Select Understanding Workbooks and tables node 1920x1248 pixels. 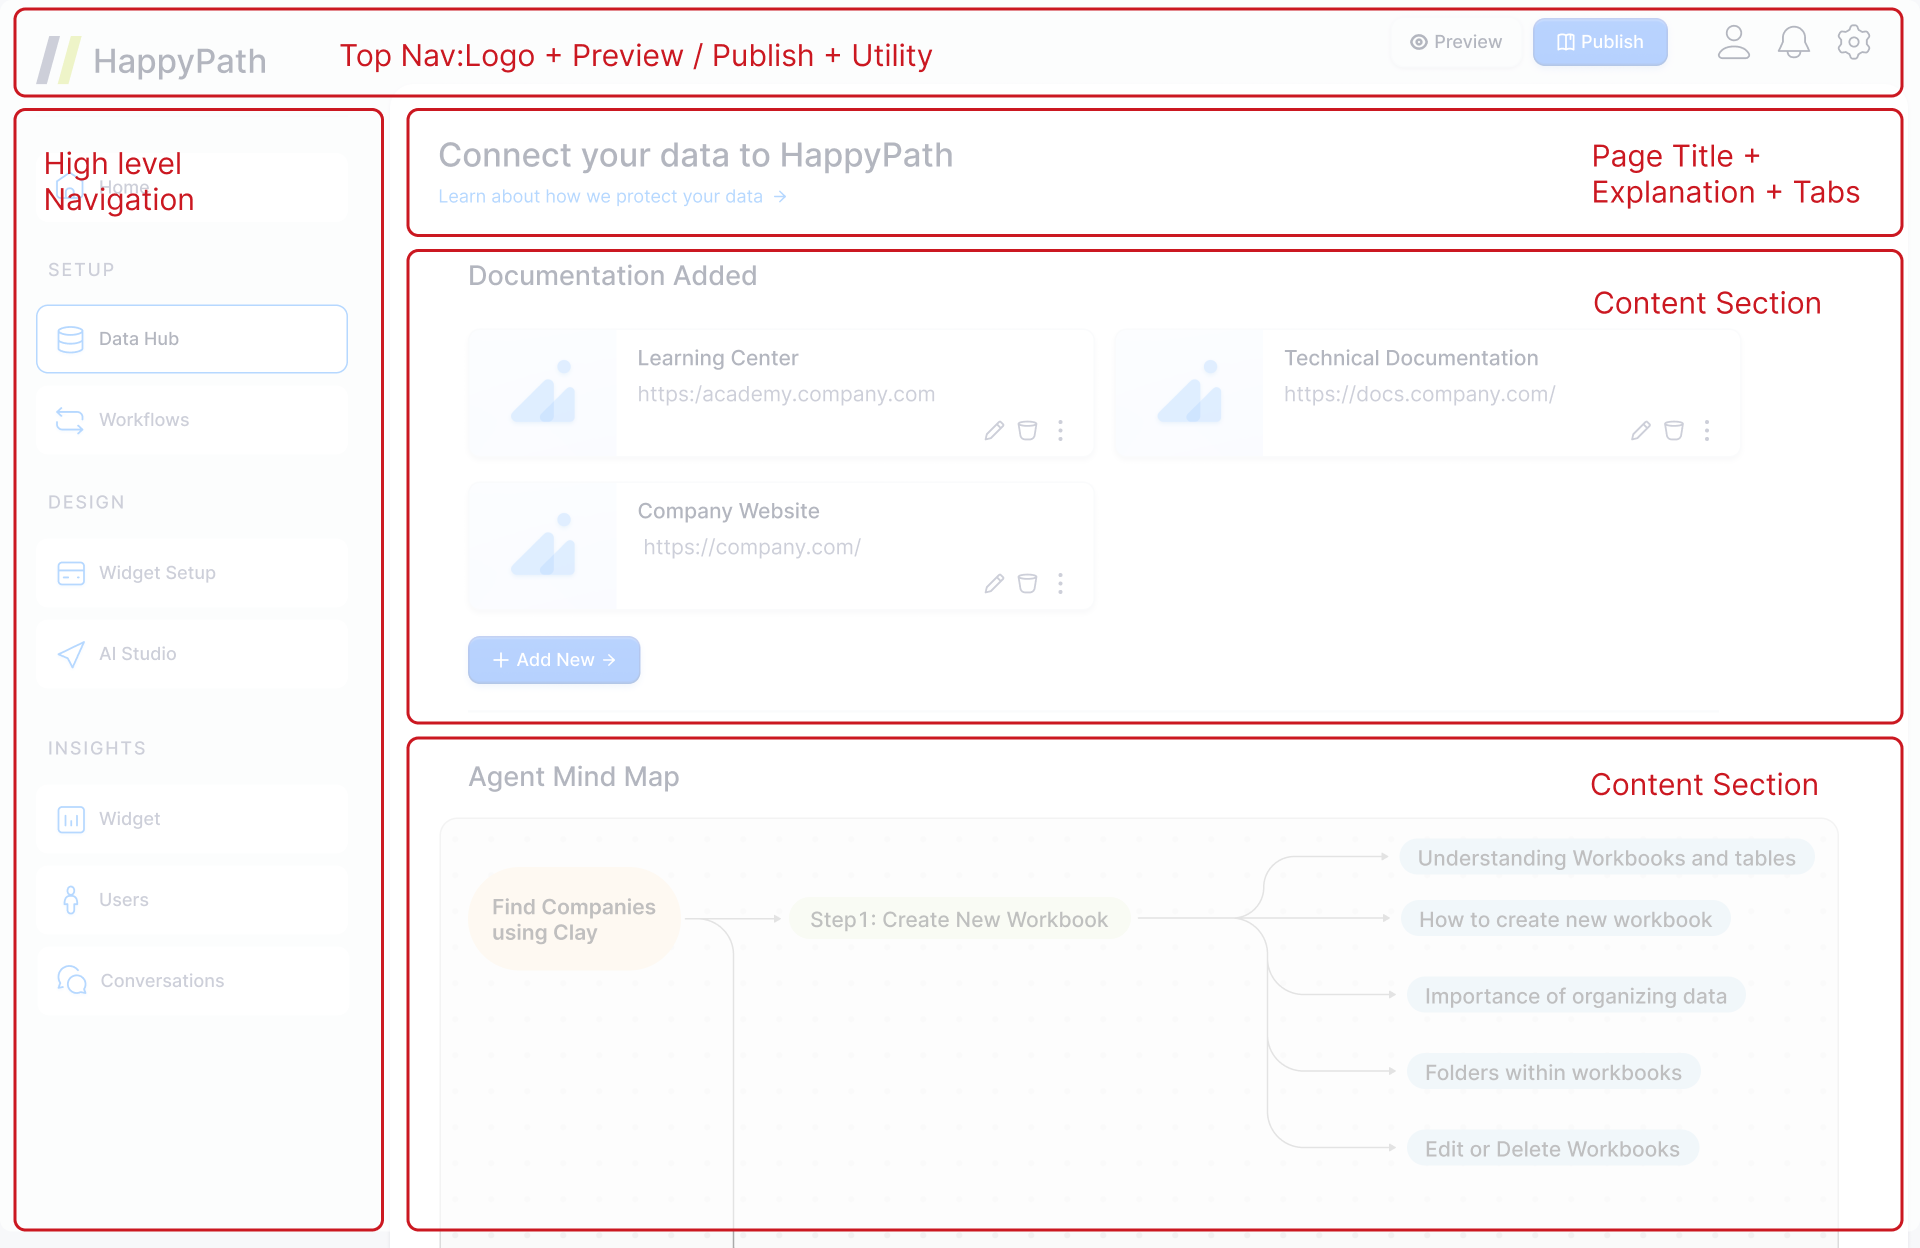pyautogui.click(x=1606, y=858)
